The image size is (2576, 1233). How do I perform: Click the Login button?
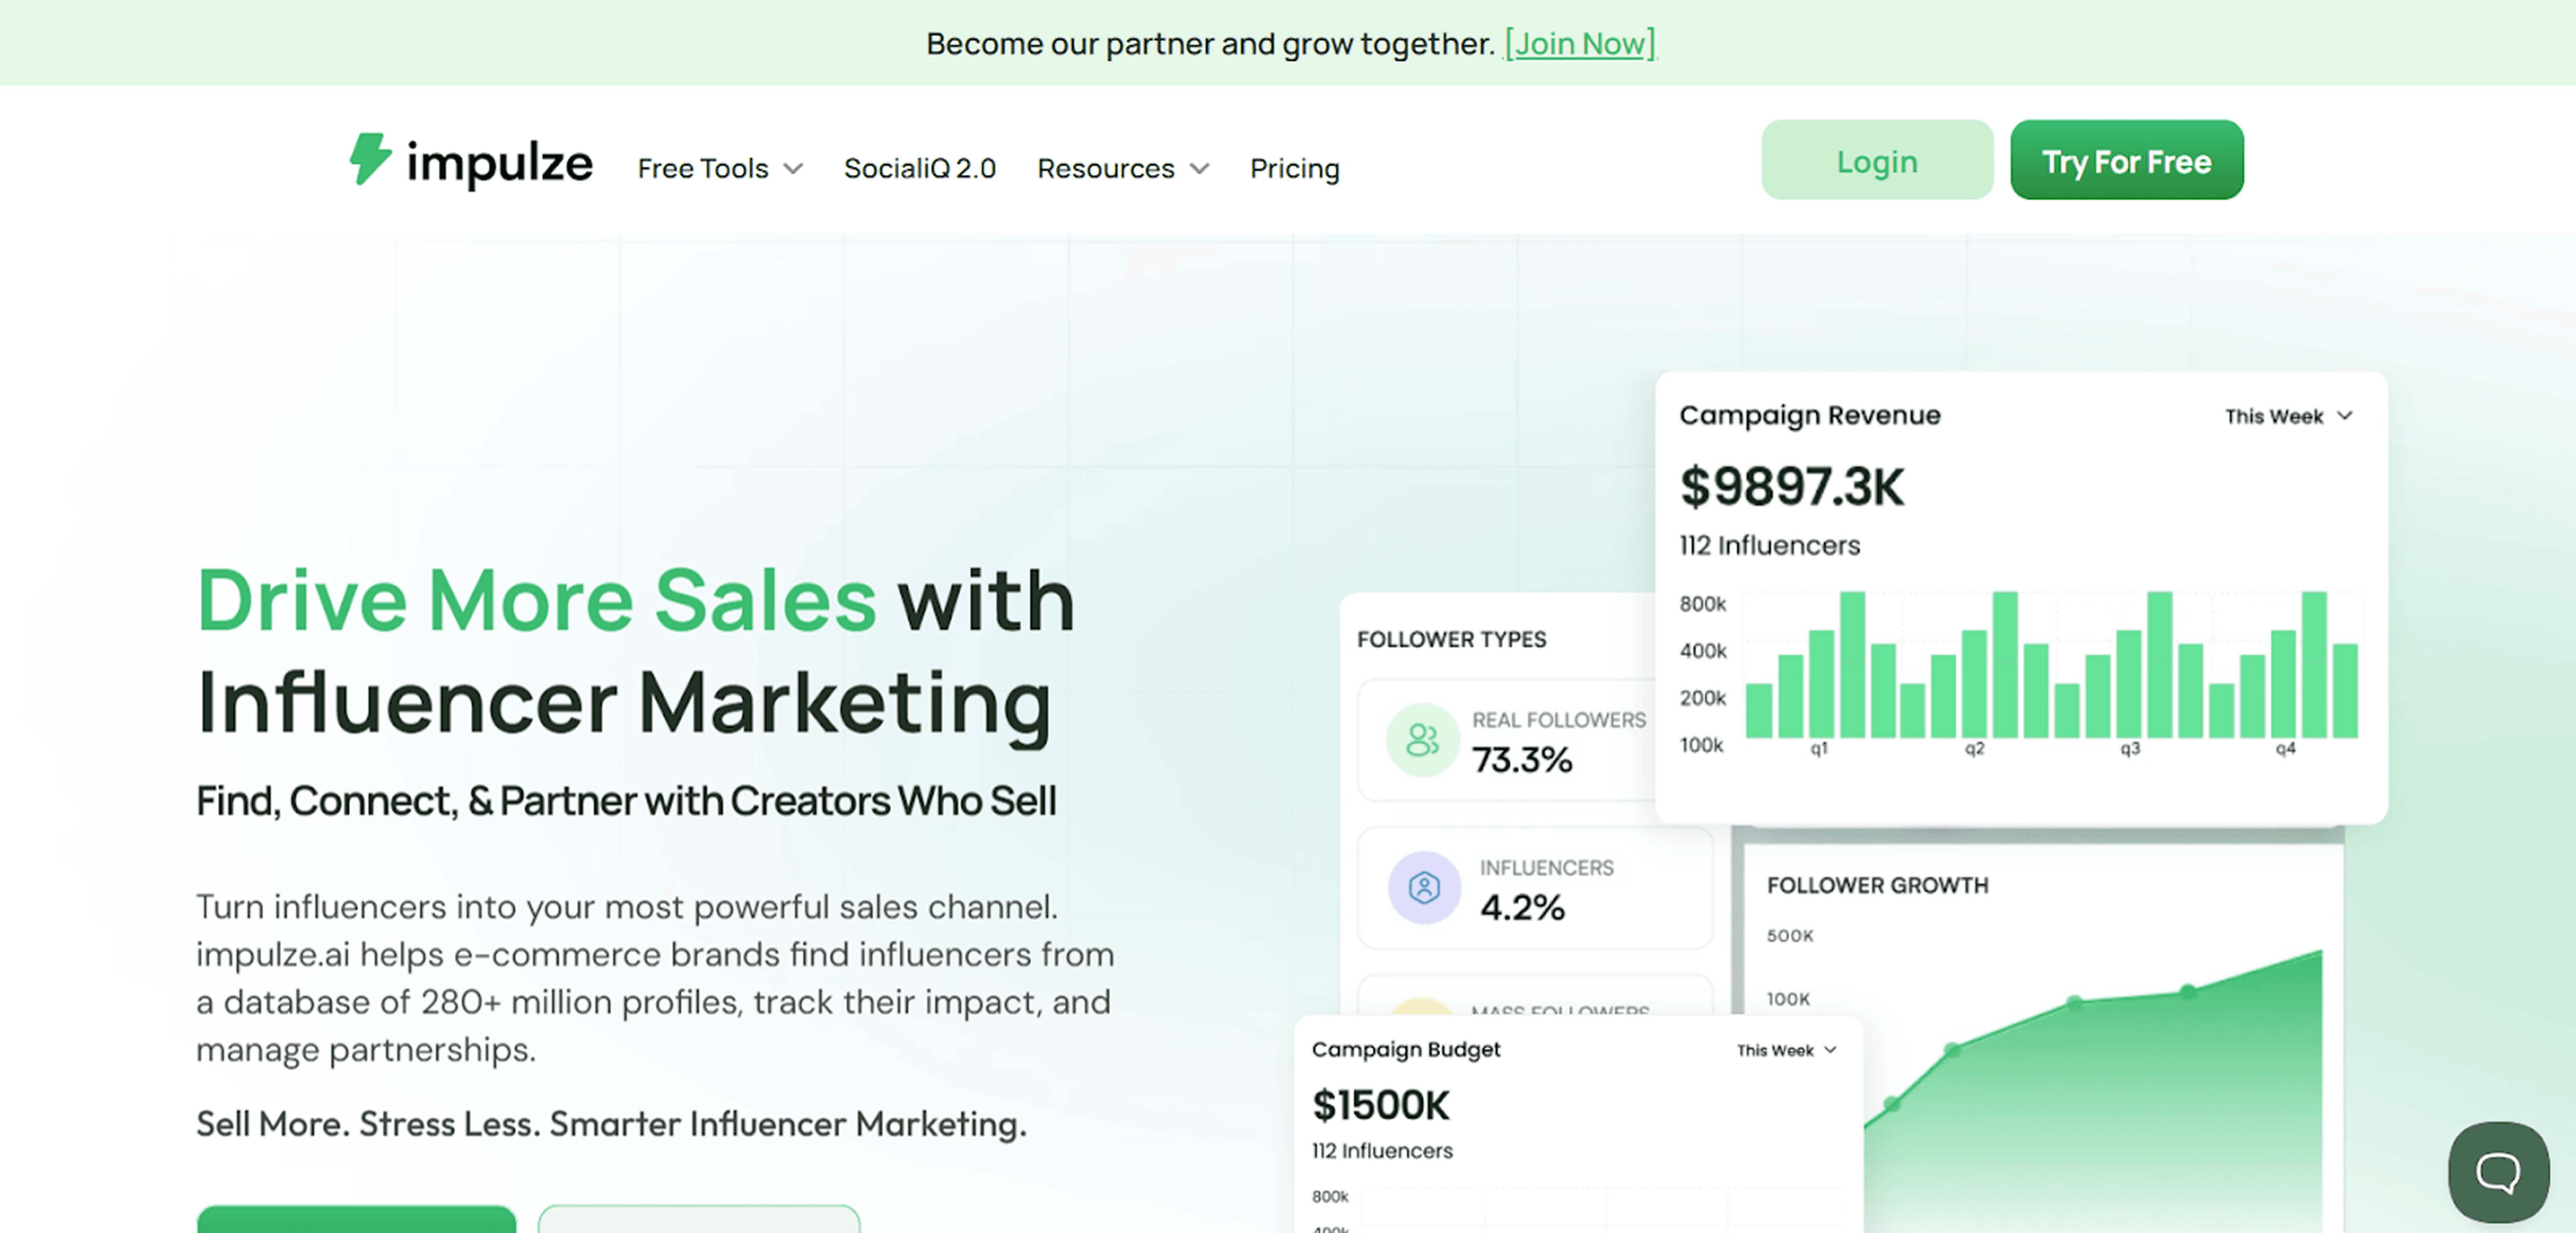(1877, 160)
